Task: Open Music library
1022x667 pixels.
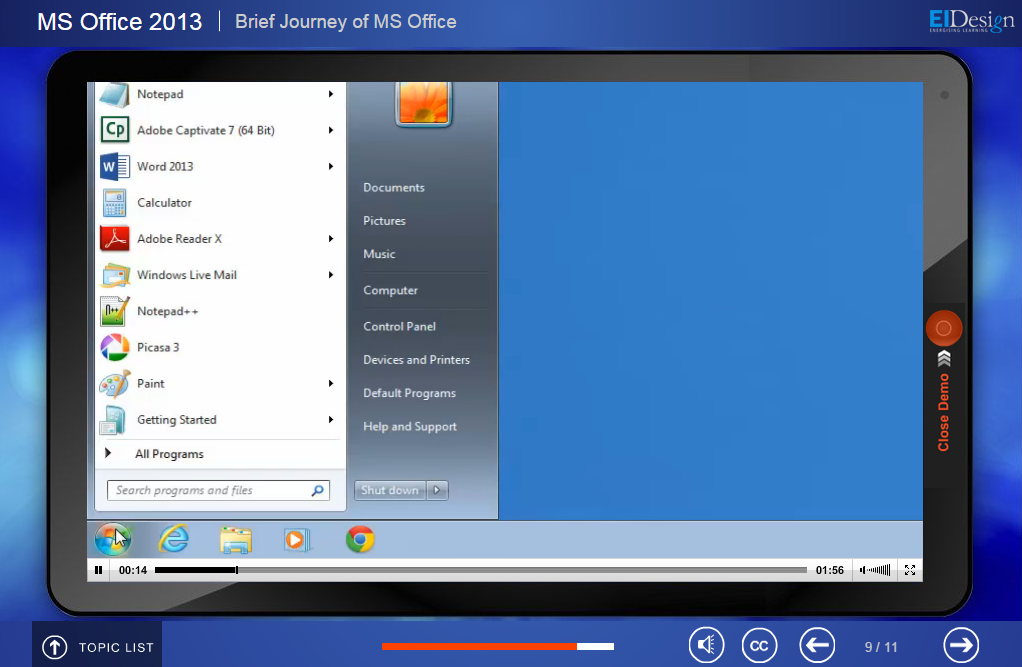Action: click(x=379, y=254)
